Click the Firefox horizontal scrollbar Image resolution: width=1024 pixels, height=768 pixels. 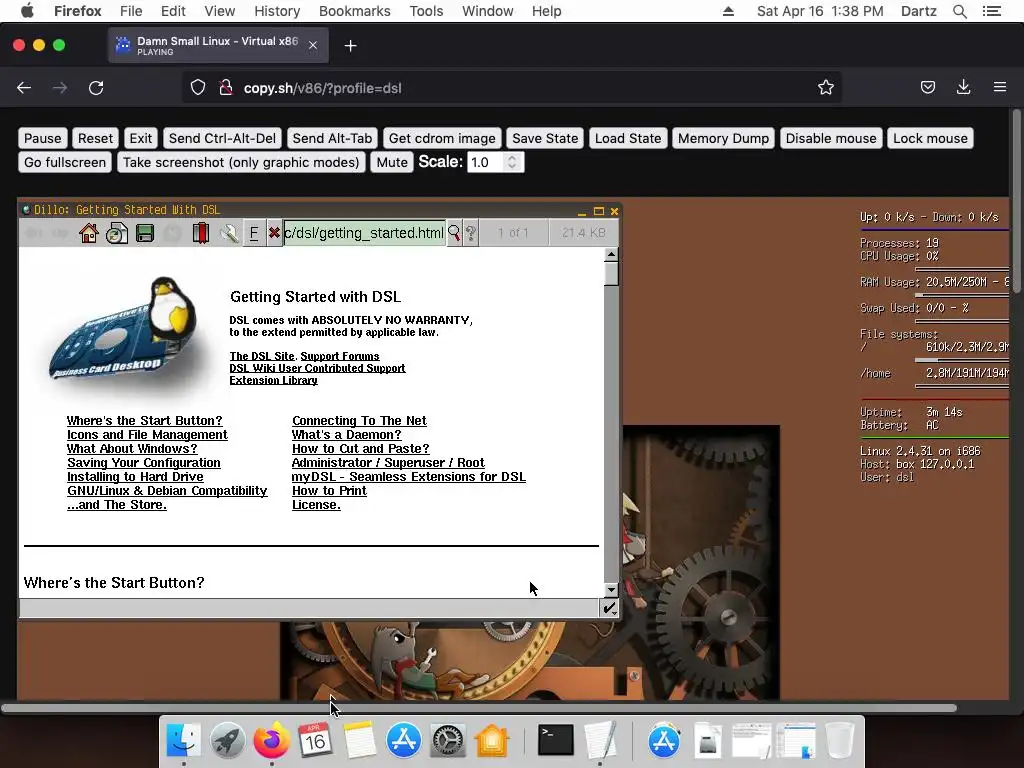[x=479, y=708]
